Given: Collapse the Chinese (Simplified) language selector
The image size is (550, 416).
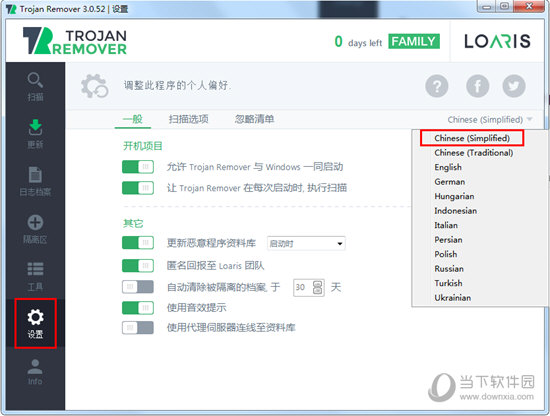Looking at the screenshot, I should click(x=490, y=120).
